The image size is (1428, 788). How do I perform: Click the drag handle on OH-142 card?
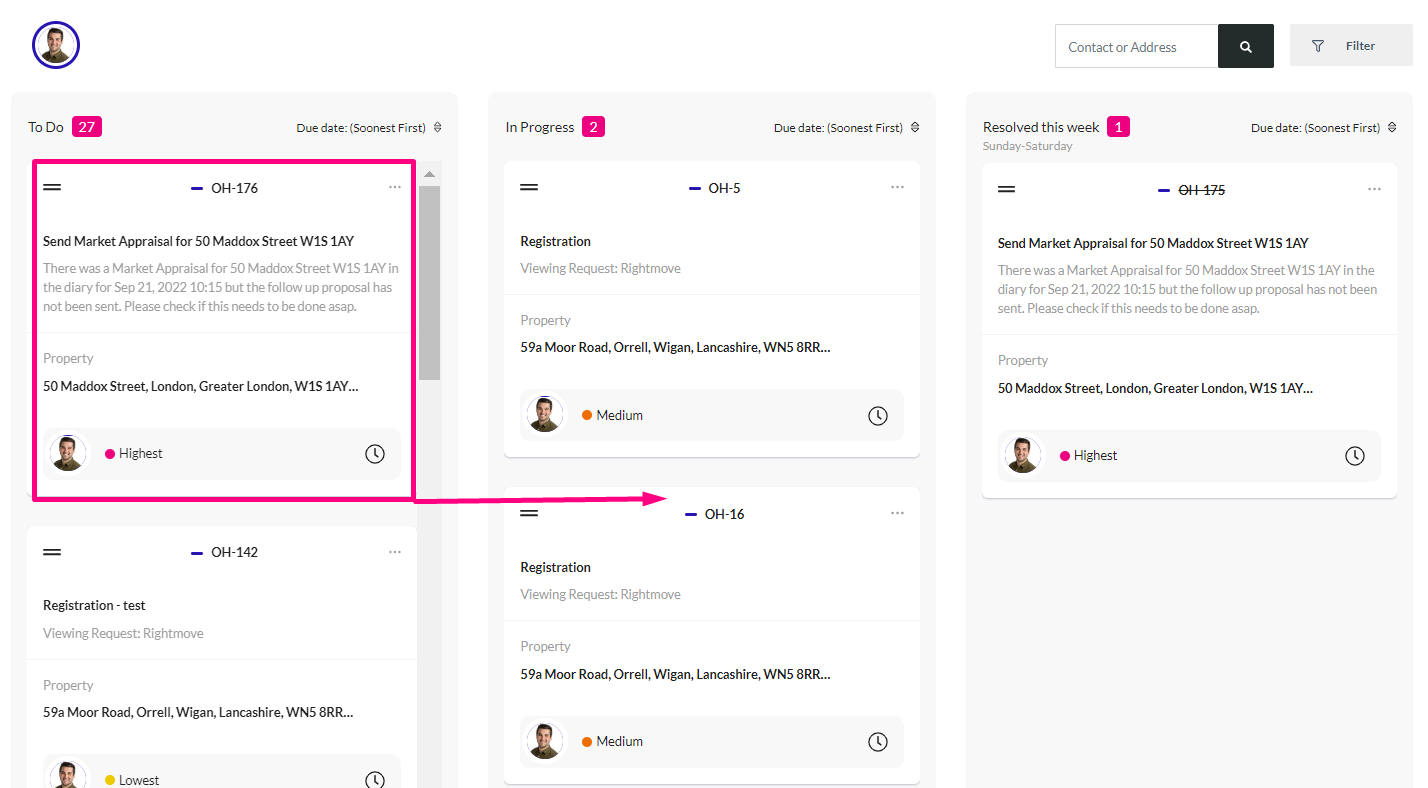point(52,552)
